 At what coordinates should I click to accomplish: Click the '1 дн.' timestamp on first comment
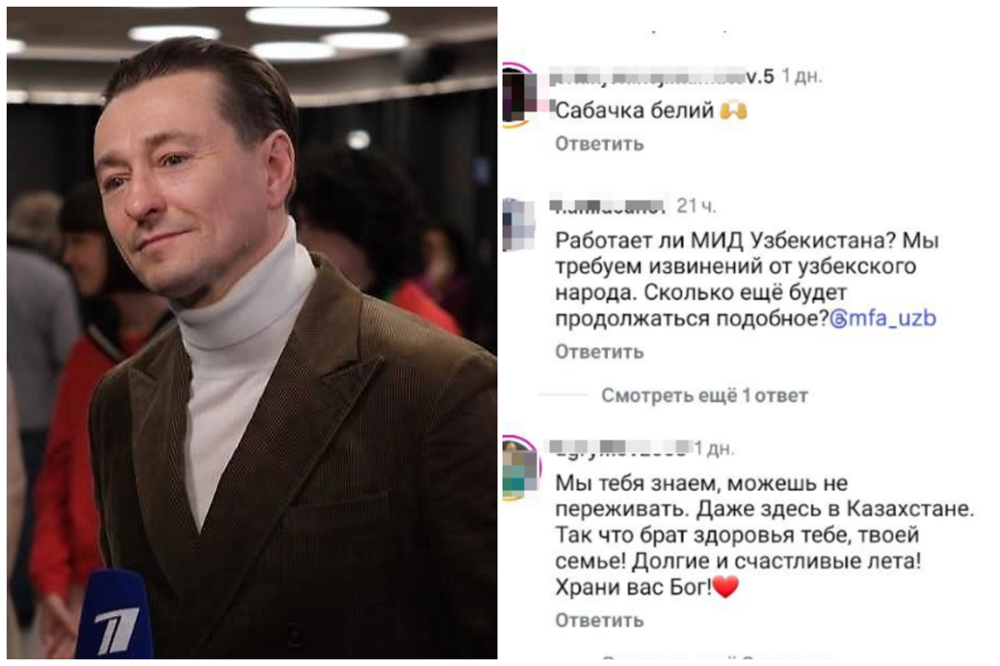pyautogui.click(x=802, y=77)
